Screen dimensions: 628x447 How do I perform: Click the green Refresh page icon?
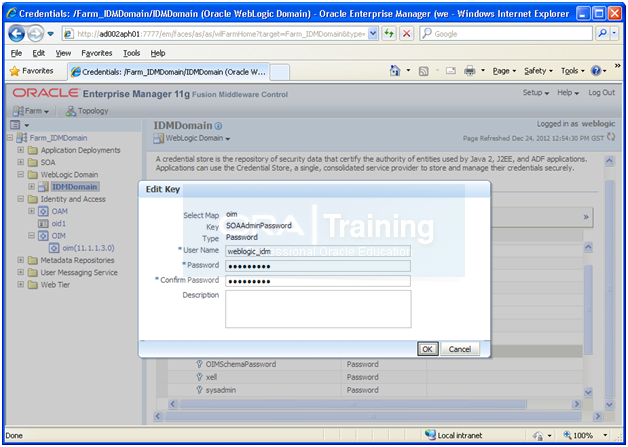[388, 34]
